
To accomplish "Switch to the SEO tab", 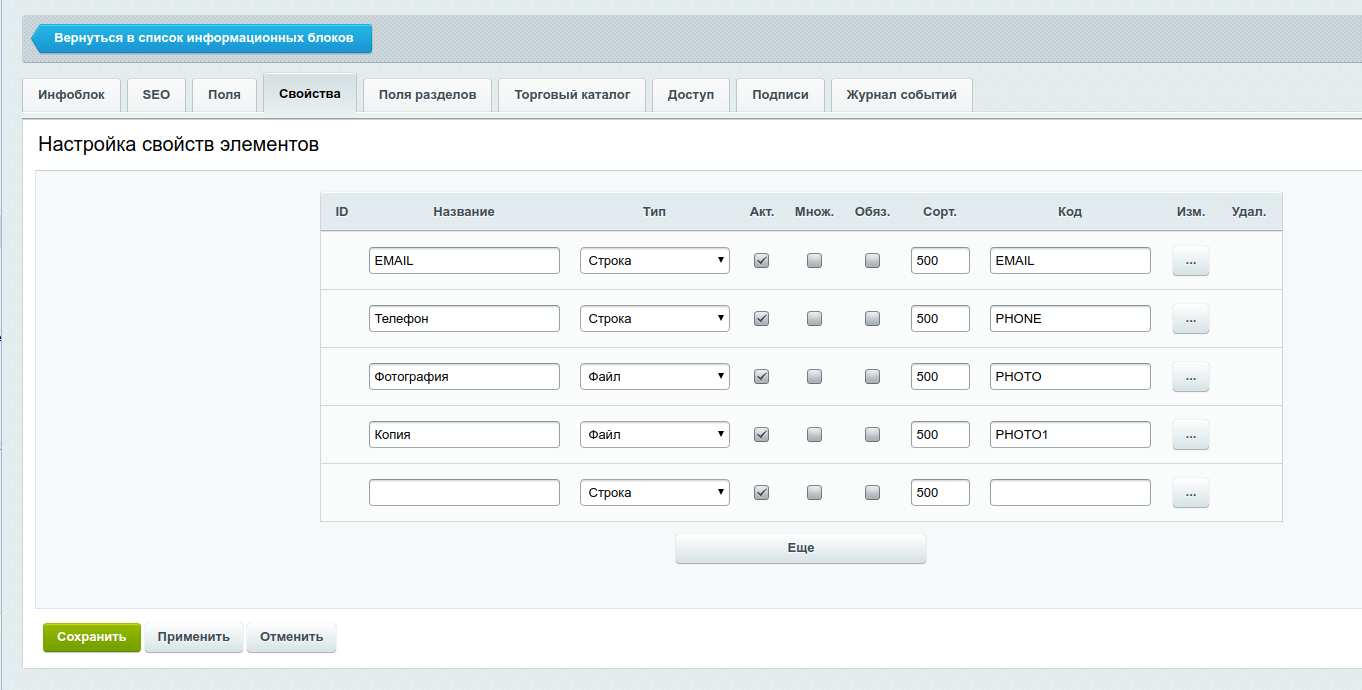I will [156, 95].
